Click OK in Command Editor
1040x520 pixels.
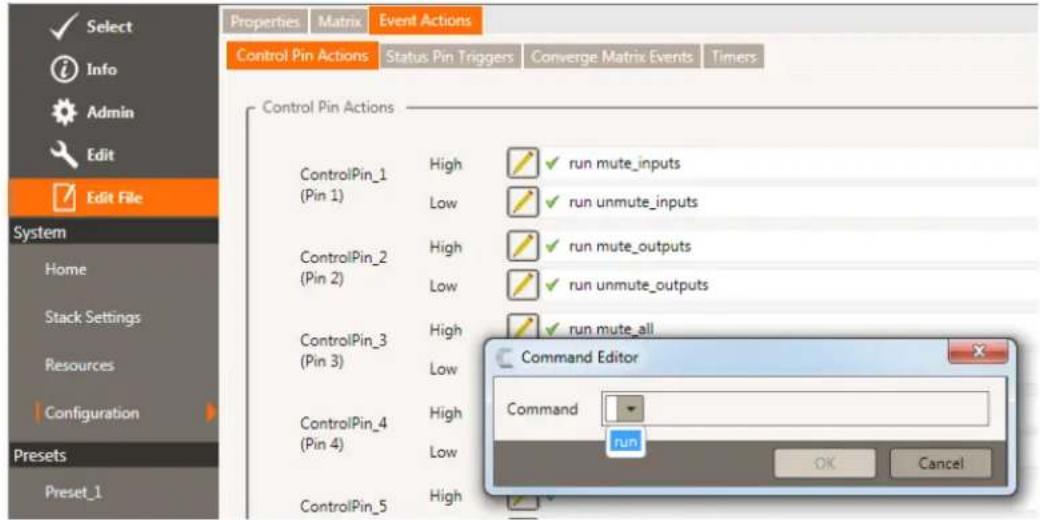pos(824,464)
